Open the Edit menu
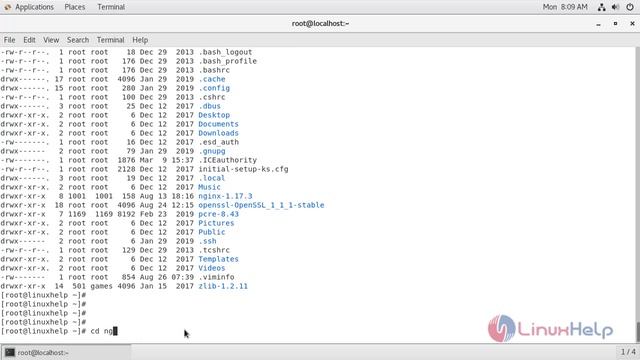The width and height of the screenshot is (640, 360). [29, 40]
